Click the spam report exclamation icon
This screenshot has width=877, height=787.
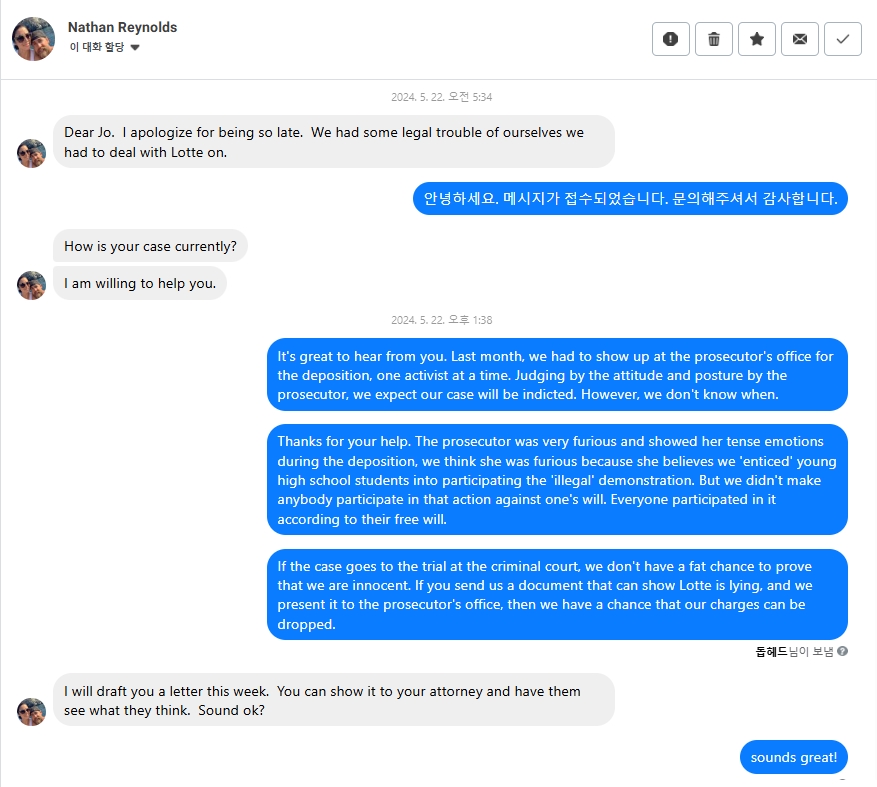pyautogui.click(x=670, y=39)
